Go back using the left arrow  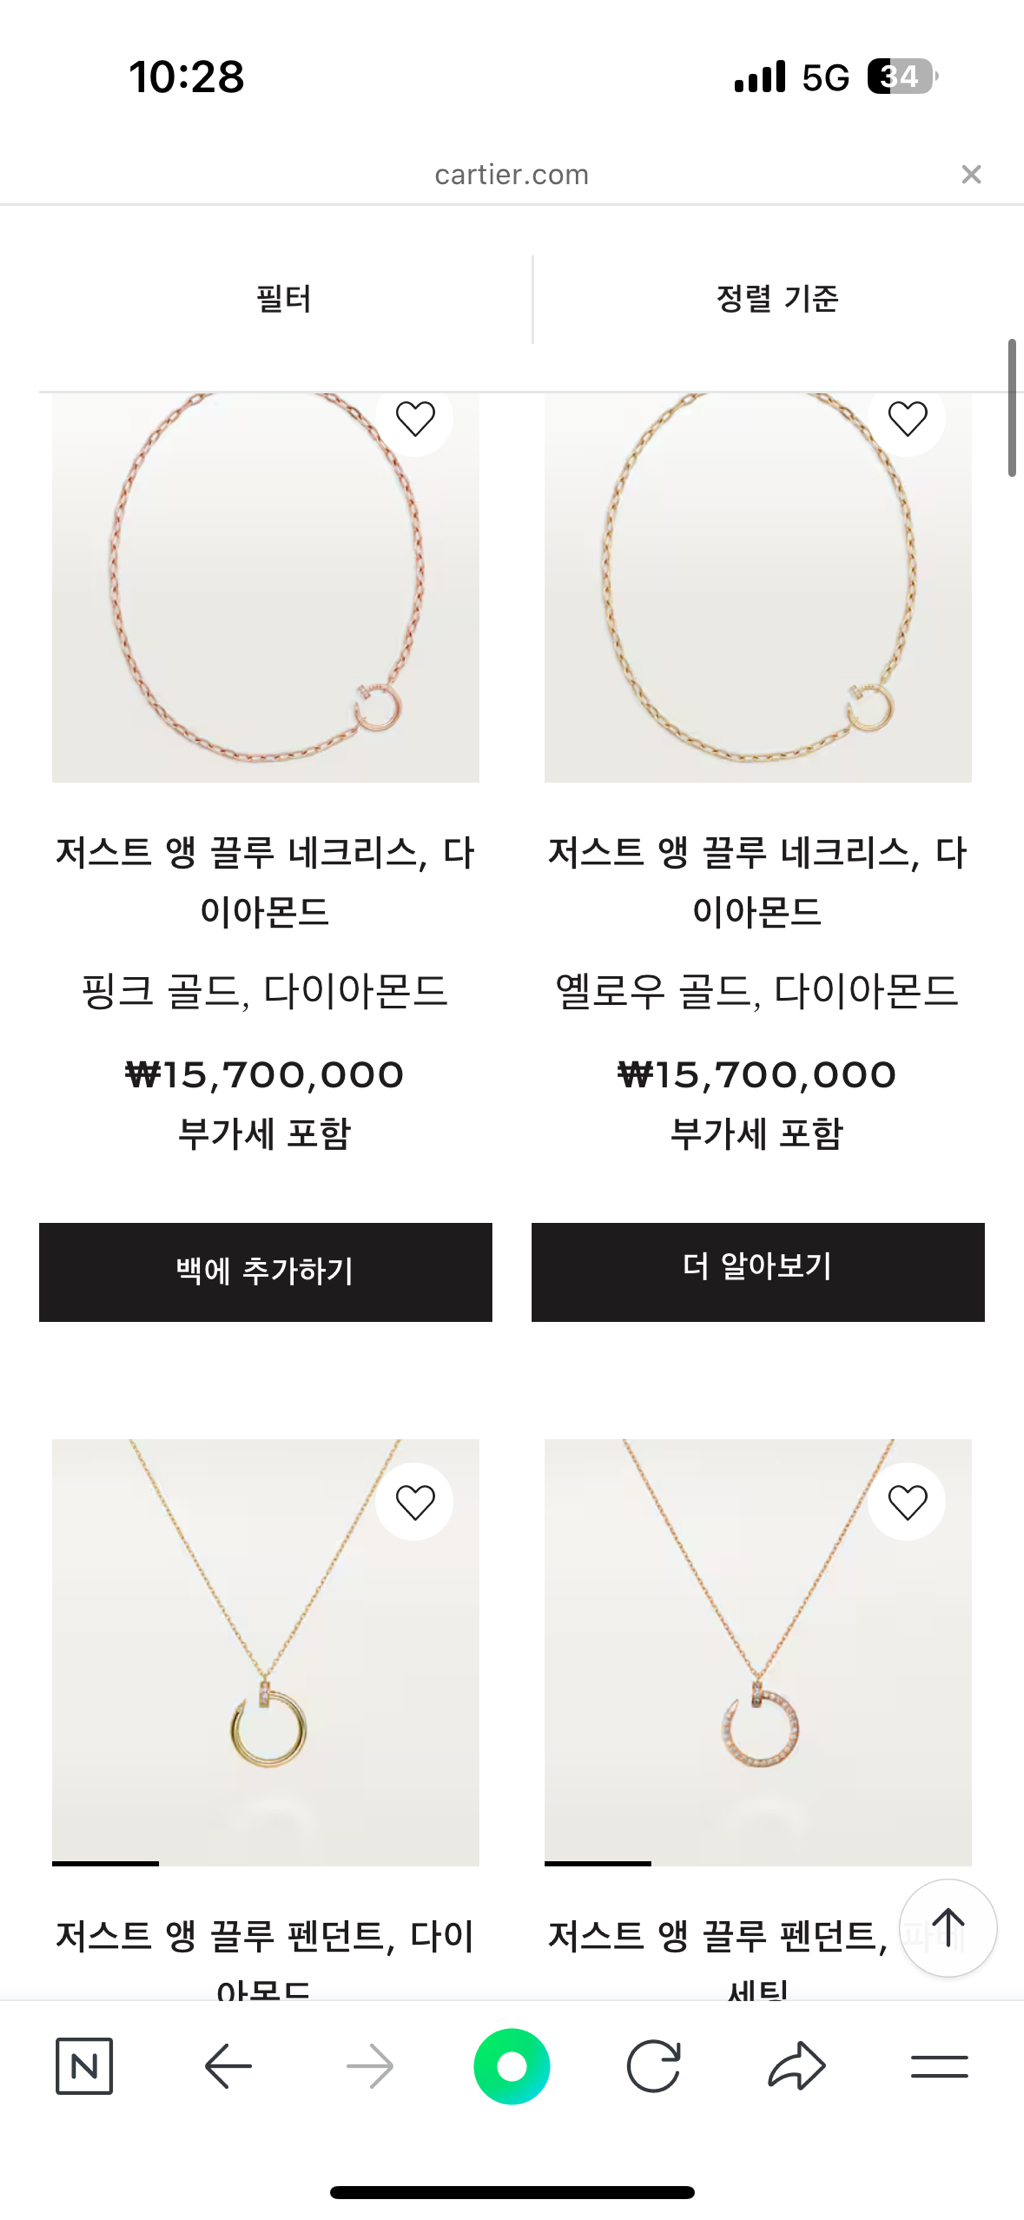click(x=228, y=2066)
